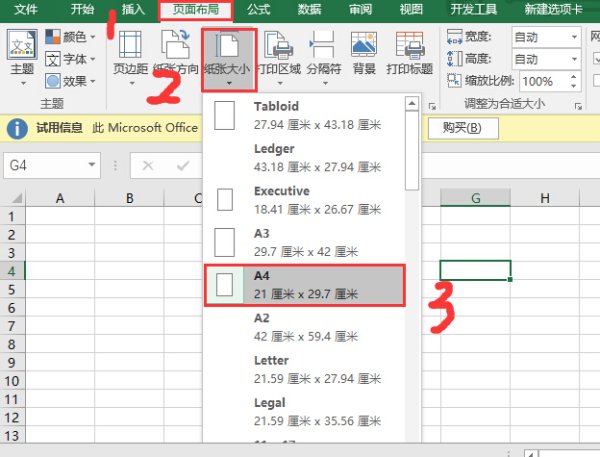Click the Width (宽度) icon

(x=455, y=37)
